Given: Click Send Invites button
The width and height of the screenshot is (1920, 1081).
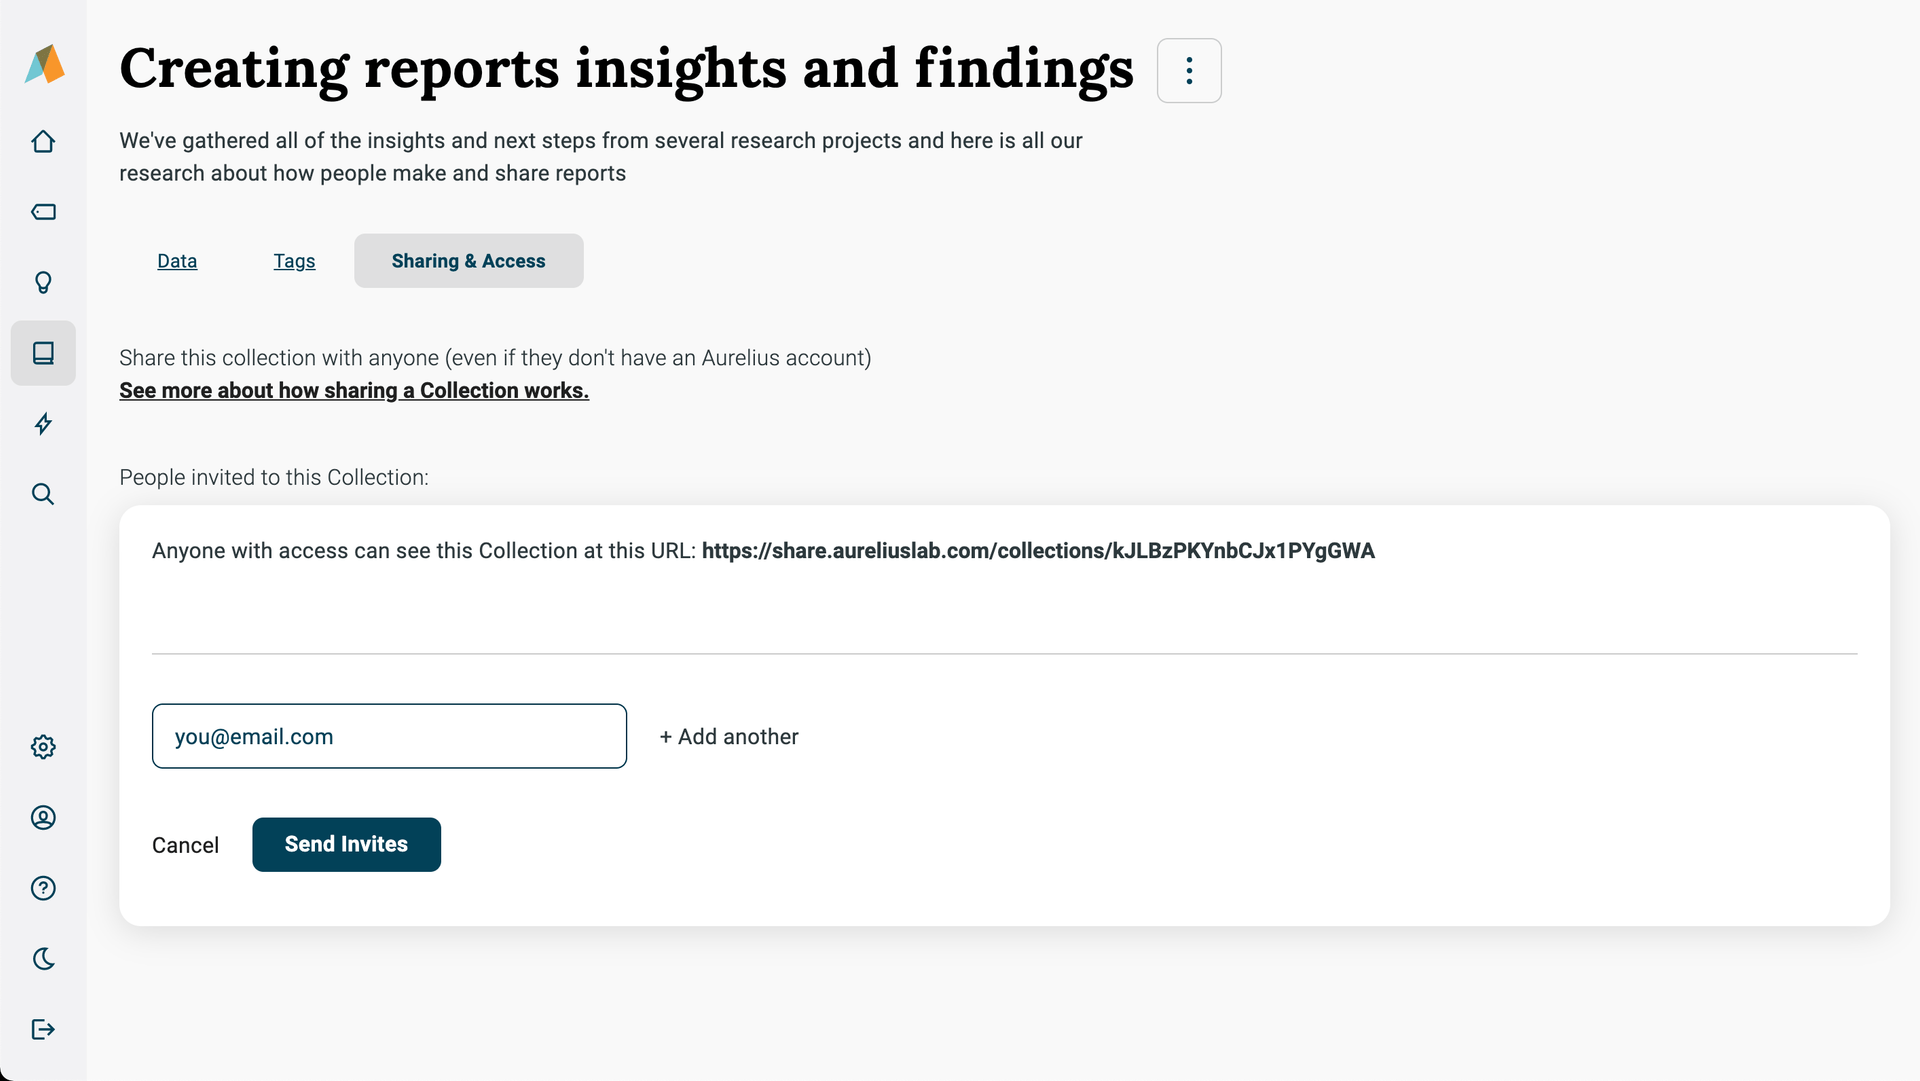Looking at the screenshot, I should tap(345, 844).
